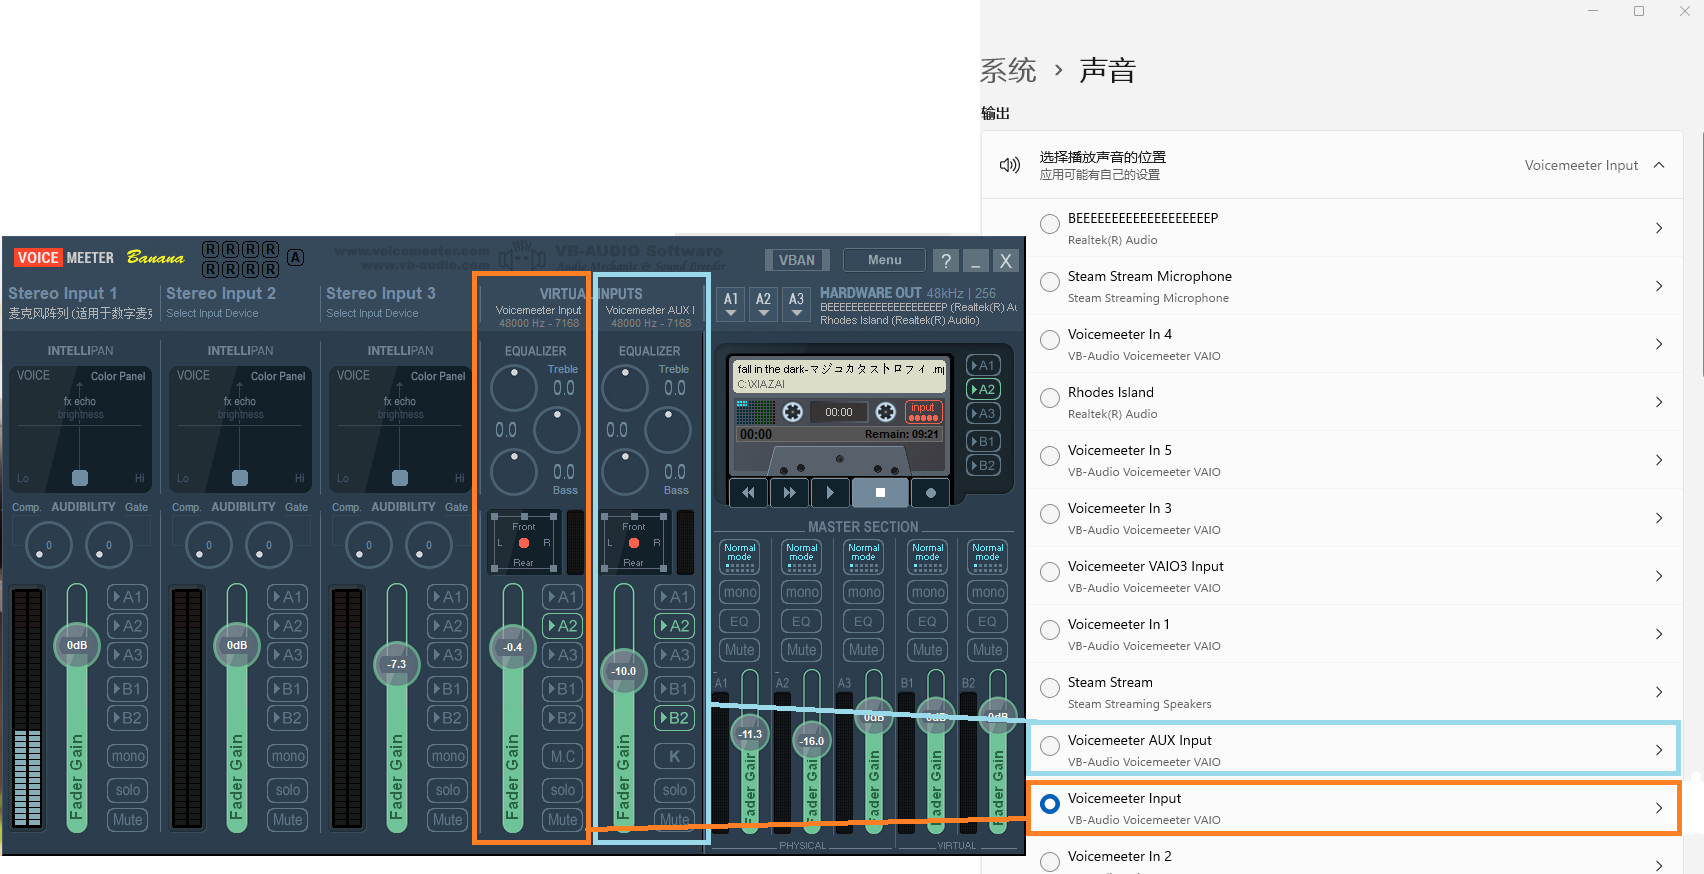Go to 系统 breadcrumb in settings
1704x874 pixels.
[1008, 70]
